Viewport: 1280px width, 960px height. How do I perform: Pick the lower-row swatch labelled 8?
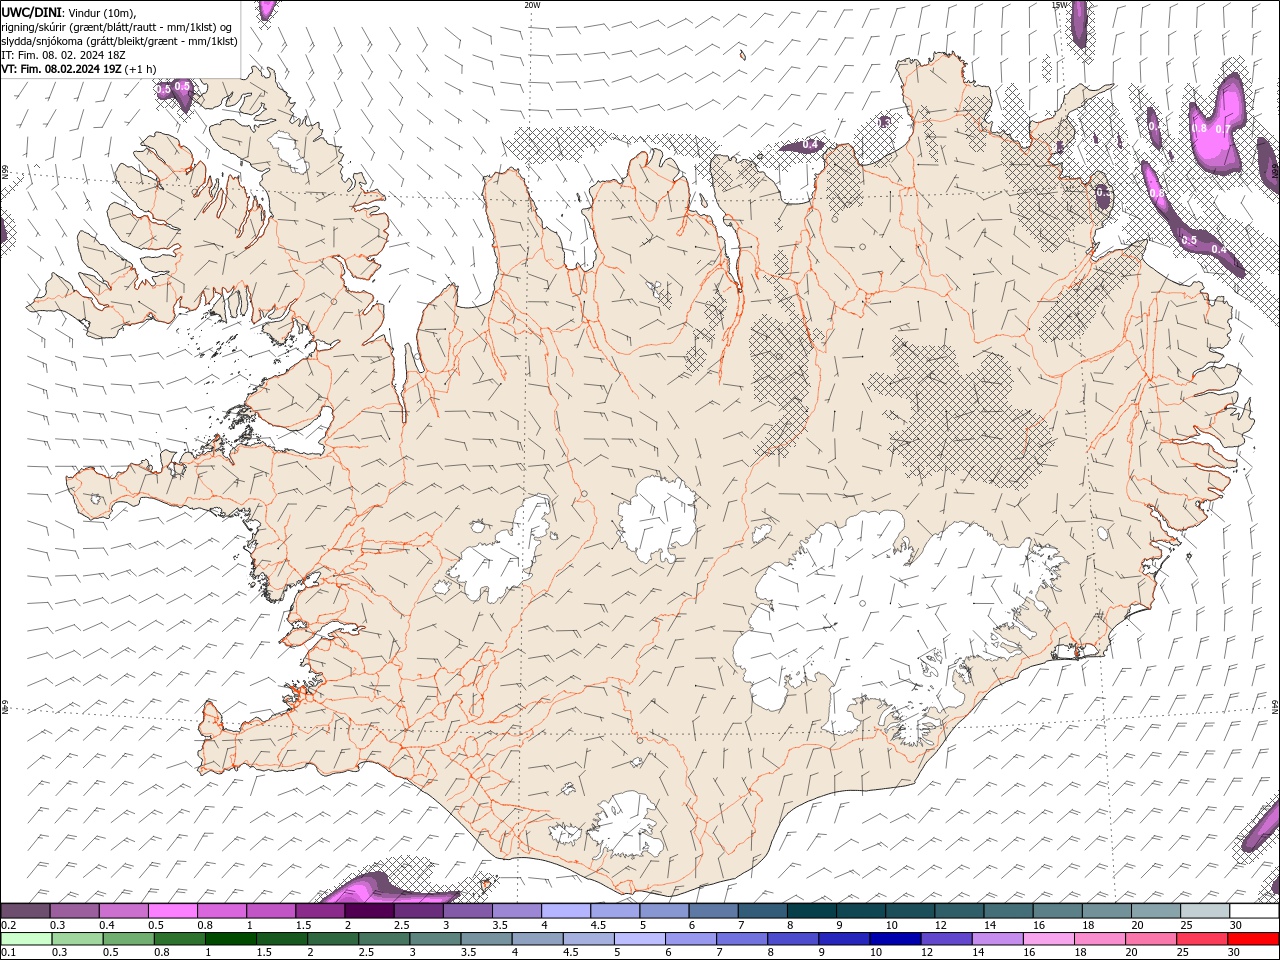pyautogui.click(x=792, y=939)
